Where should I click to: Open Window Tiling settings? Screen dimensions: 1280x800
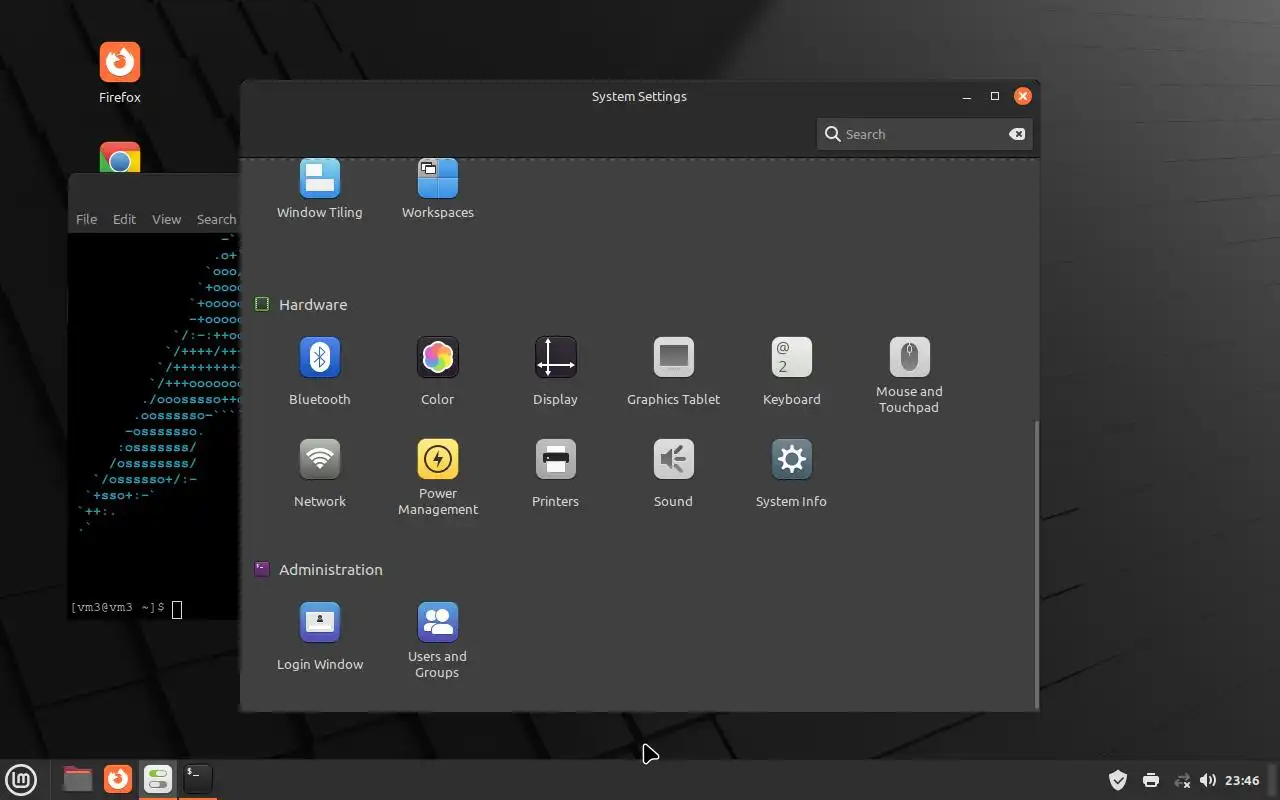(x=320, y=189)
